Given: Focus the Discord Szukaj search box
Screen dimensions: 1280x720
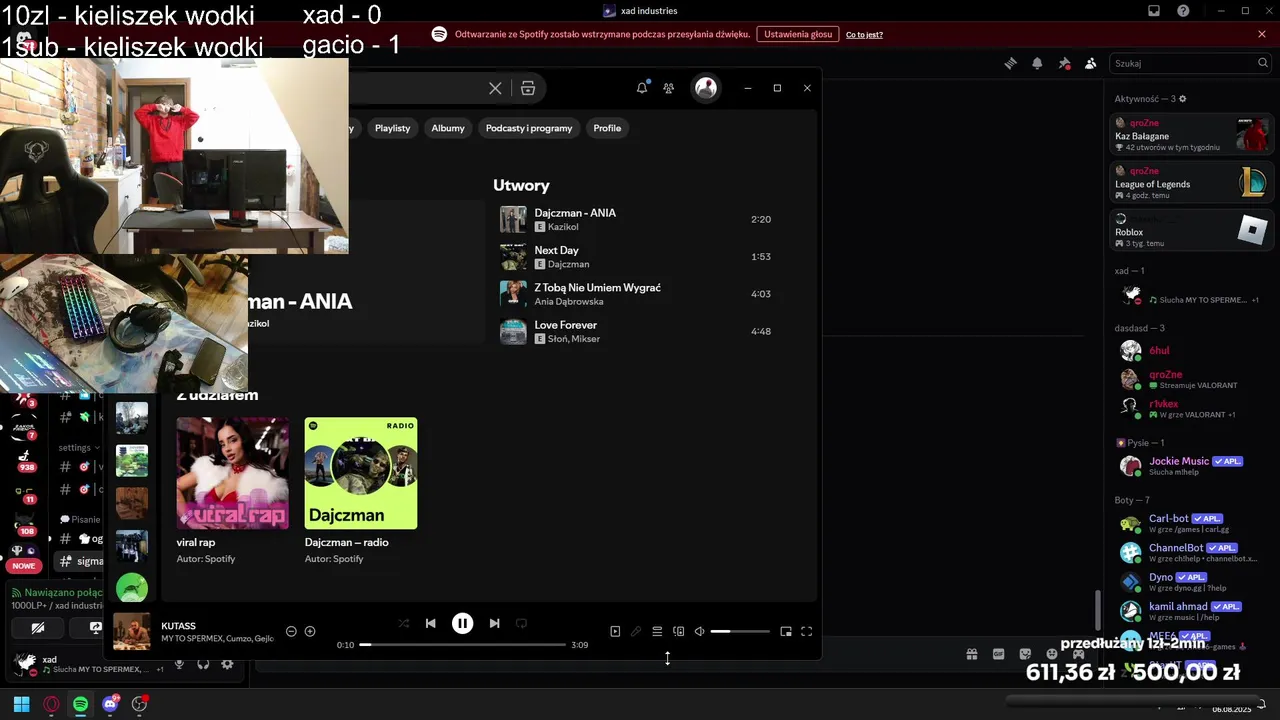Looking at the screenshot, I should coord(1191,63).
